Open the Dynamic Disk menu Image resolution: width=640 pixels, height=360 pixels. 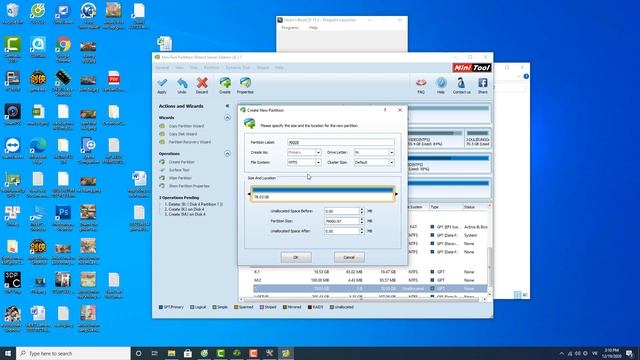coord(238,68)
